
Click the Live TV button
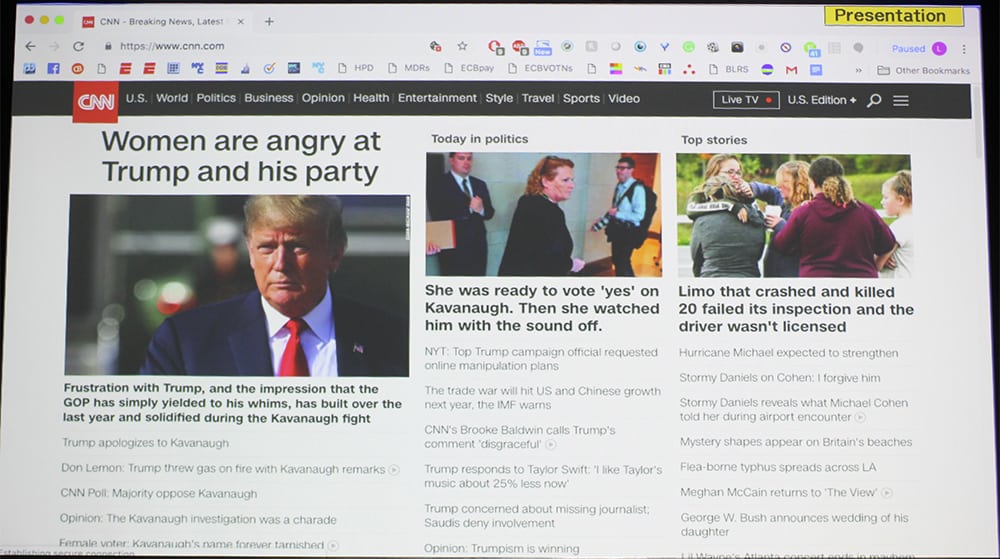point(746,100)
